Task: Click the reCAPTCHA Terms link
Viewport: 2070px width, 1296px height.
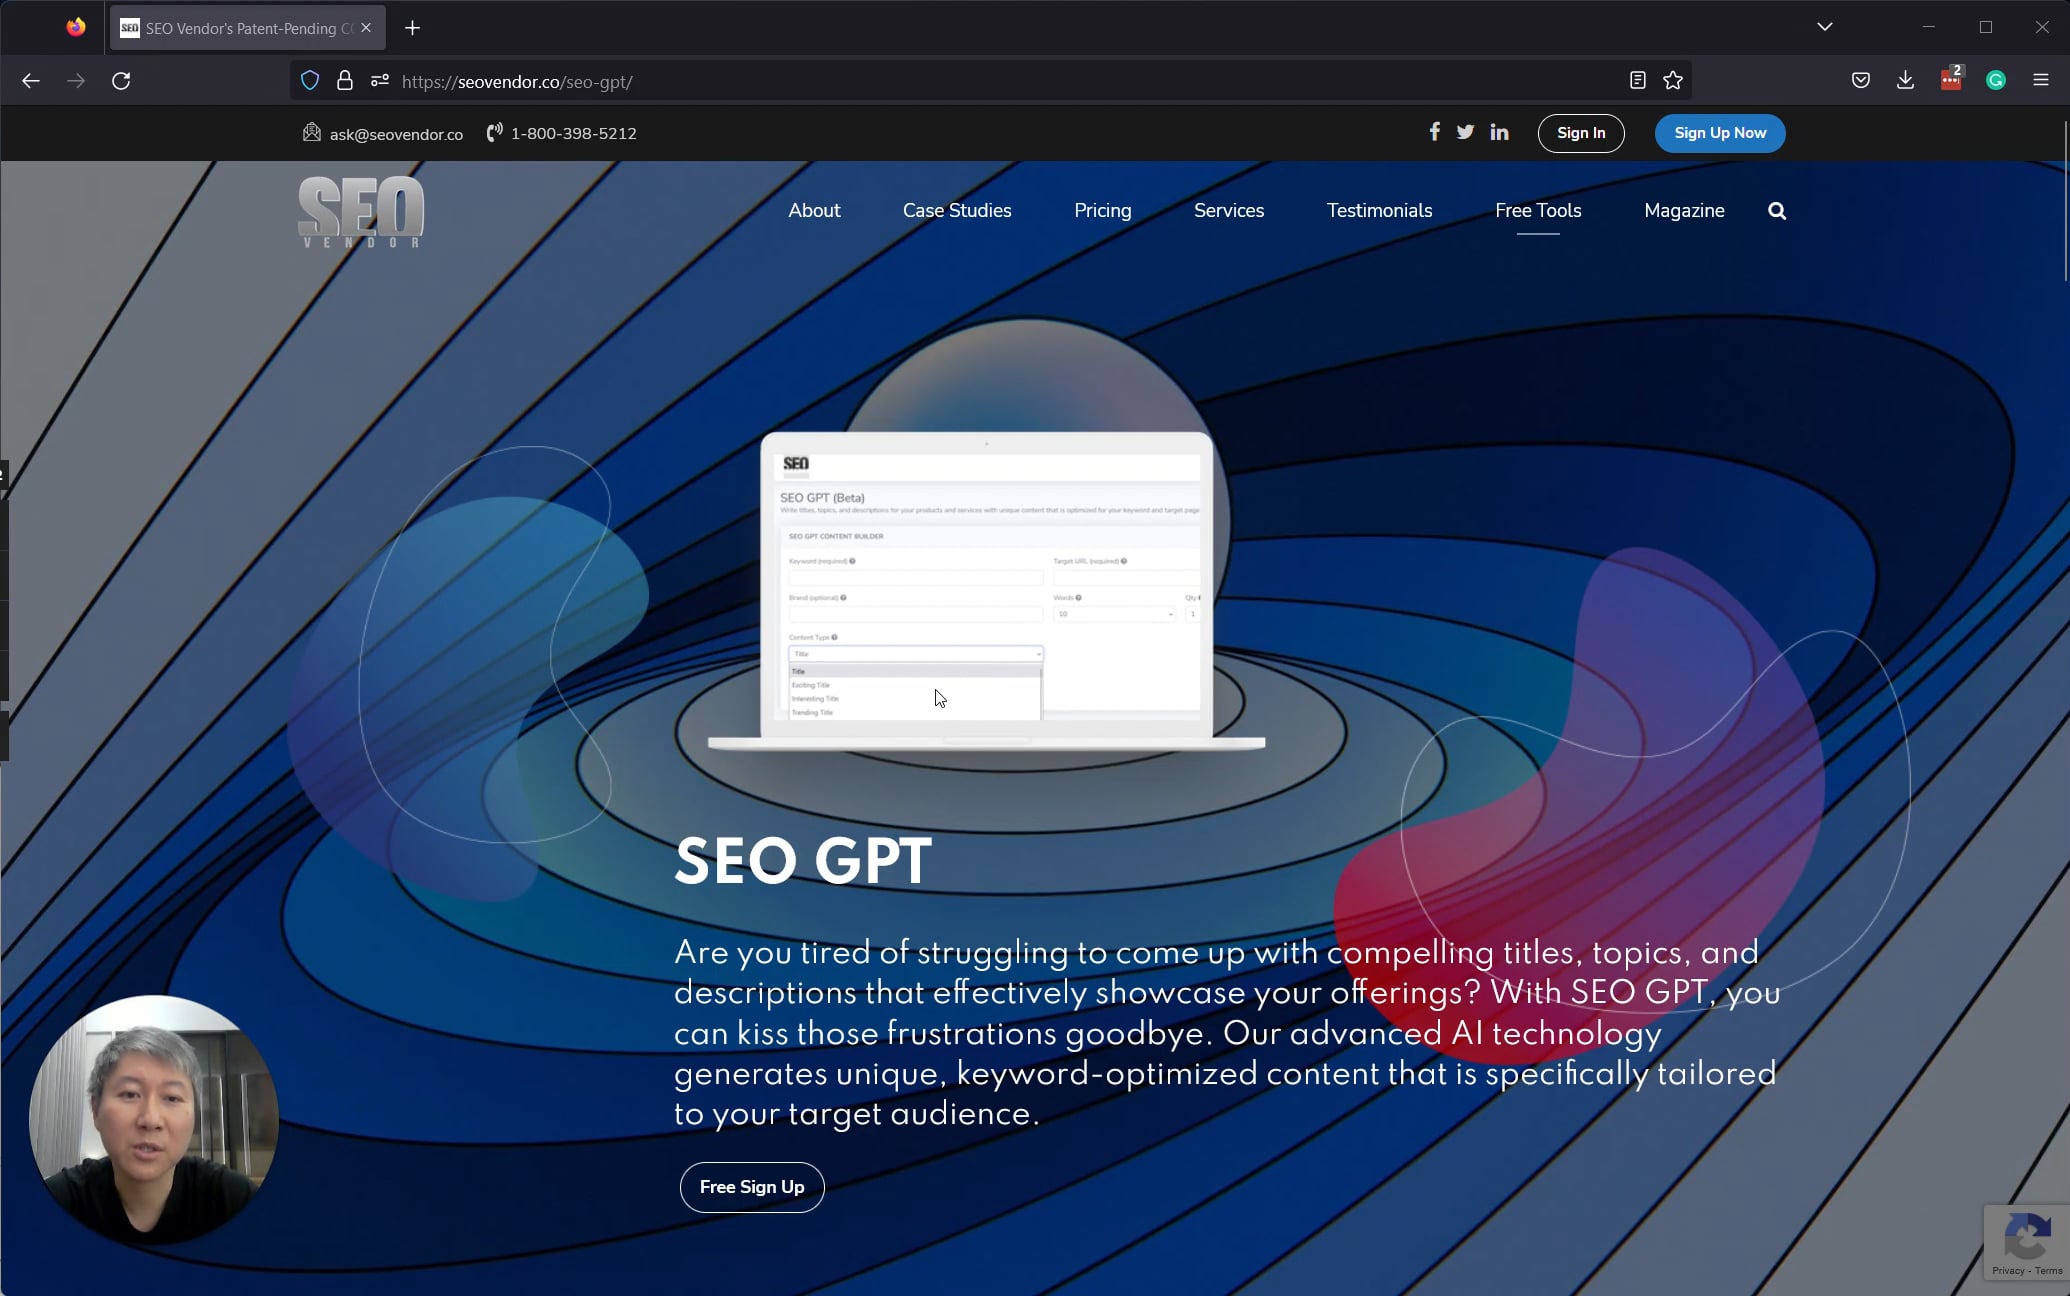Action: 2048,1270
